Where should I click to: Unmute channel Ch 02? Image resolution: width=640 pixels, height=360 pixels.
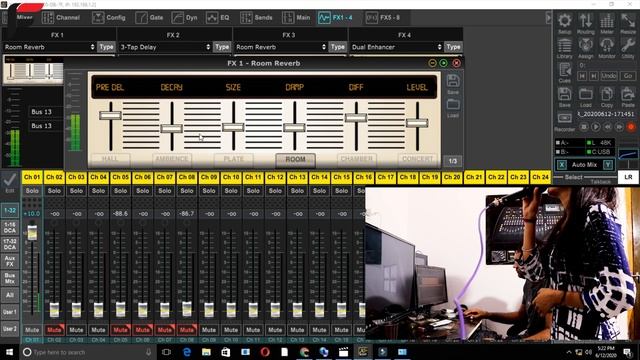(x=54, y=330)
